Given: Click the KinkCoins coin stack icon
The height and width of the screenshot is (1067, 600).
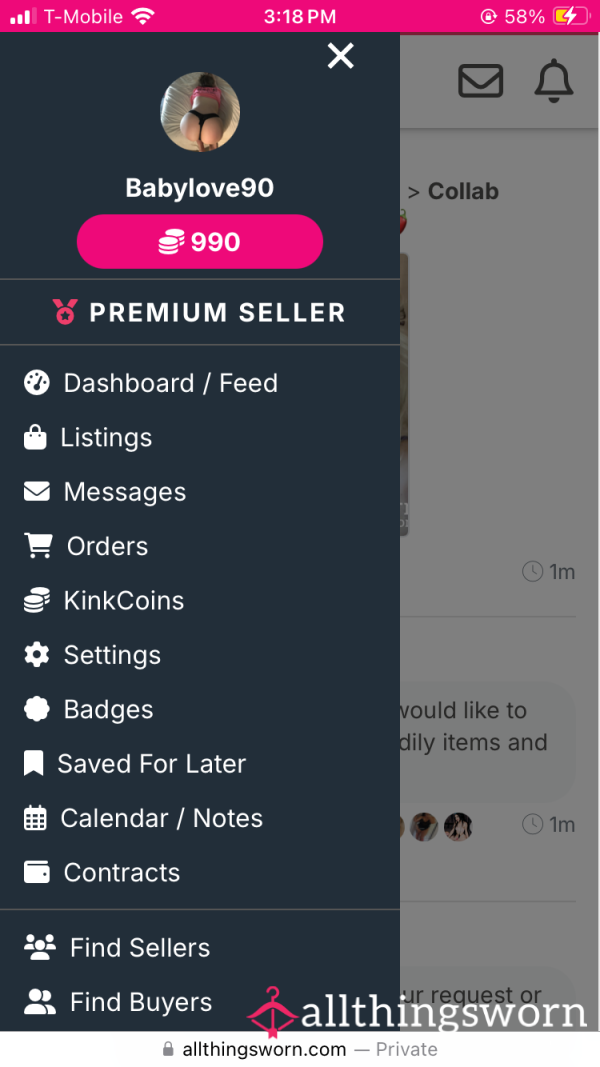Looking at the screenshot, I should pos(37,600).
